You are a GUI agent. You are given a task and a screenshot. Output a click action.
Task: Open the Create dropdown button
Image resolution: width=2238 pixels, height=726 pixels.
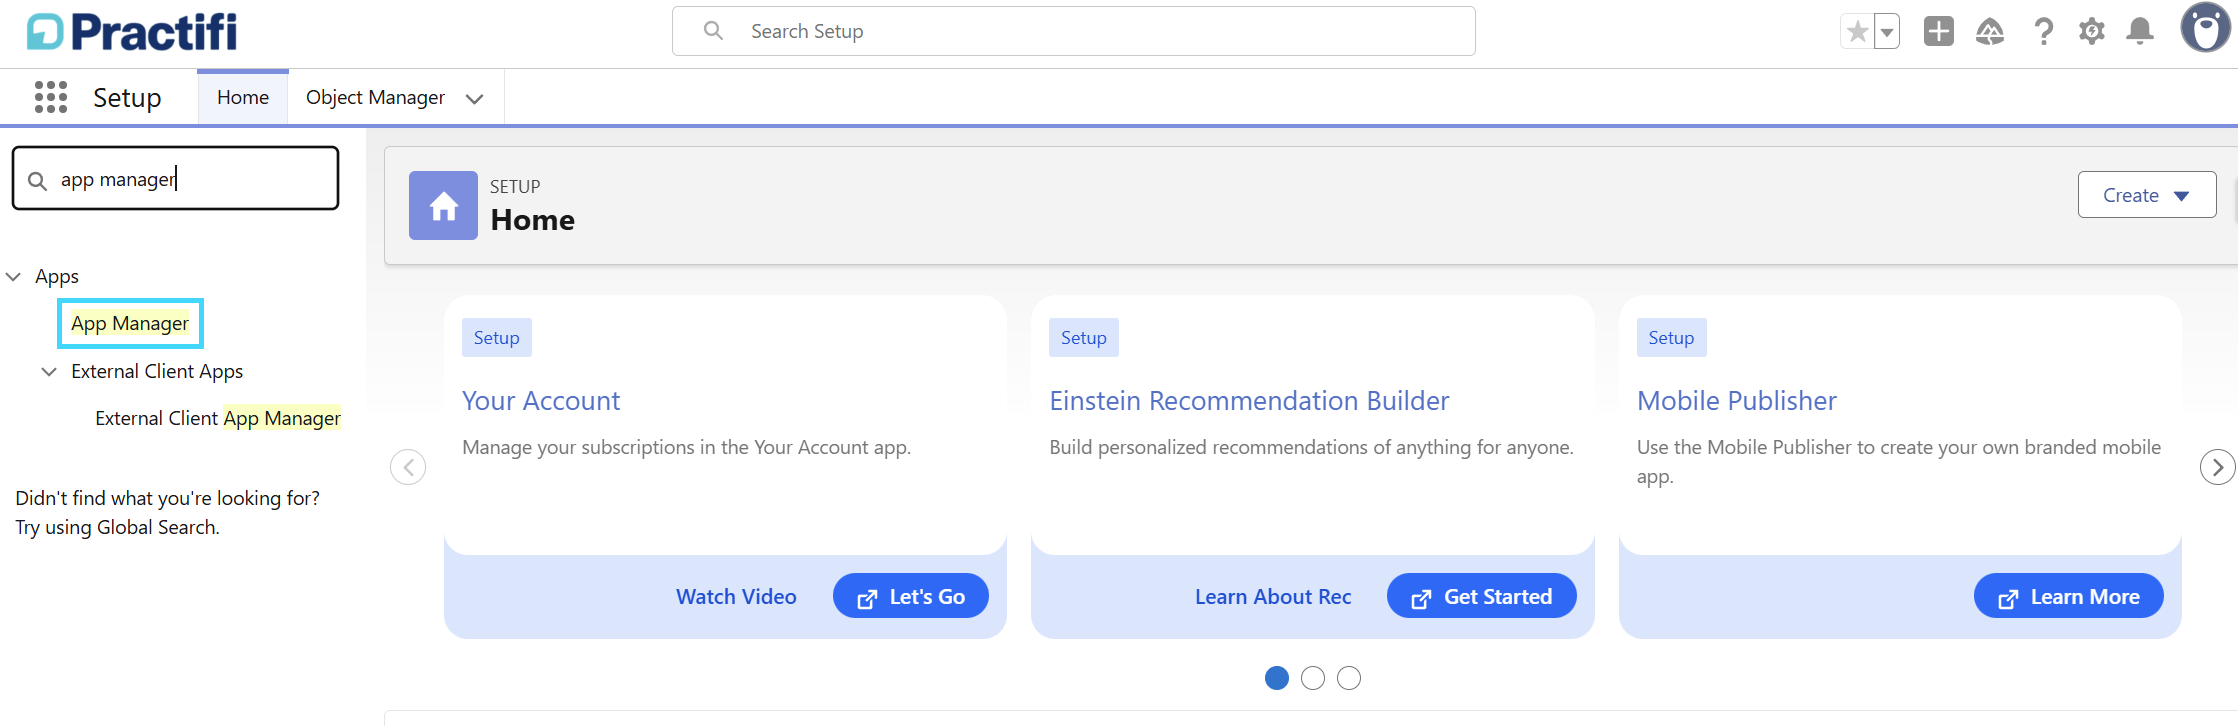click(2147, 195)
